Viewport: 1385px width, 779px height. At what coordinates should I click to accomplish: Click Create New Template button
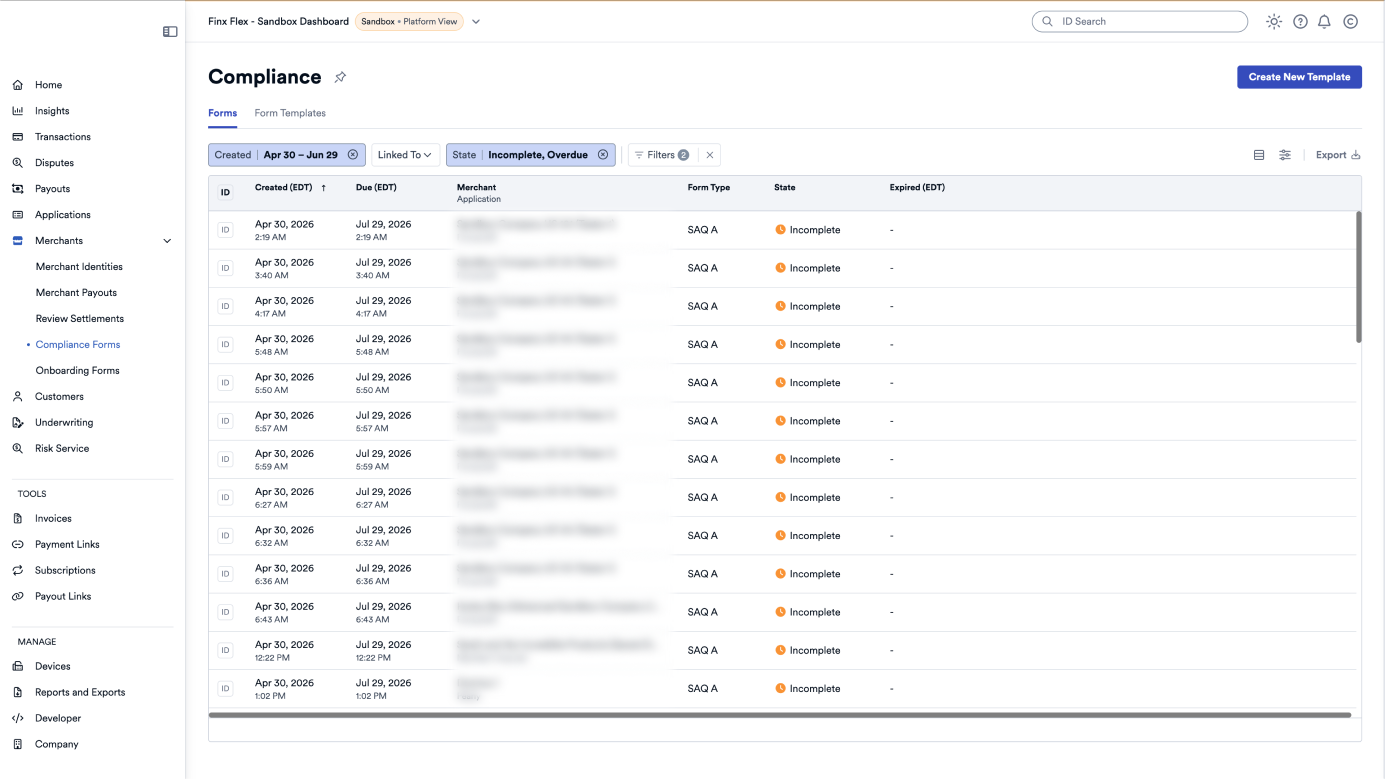click(1299, 77)
